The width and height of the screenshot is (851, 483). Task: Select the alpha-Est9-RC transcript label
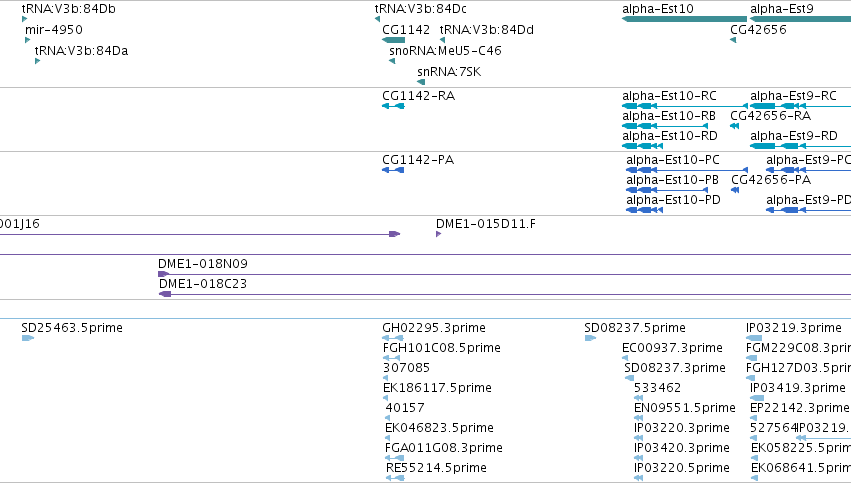(793, 96)
